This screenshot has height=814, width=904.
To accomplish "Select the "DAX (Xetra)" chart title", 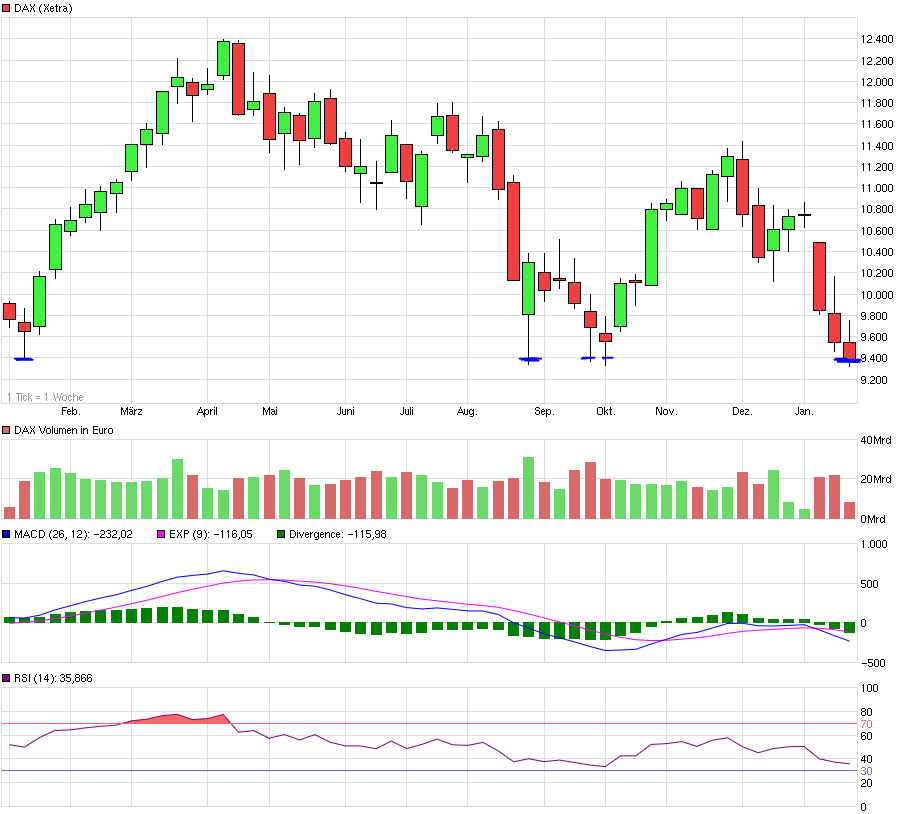I will point(43,9).
